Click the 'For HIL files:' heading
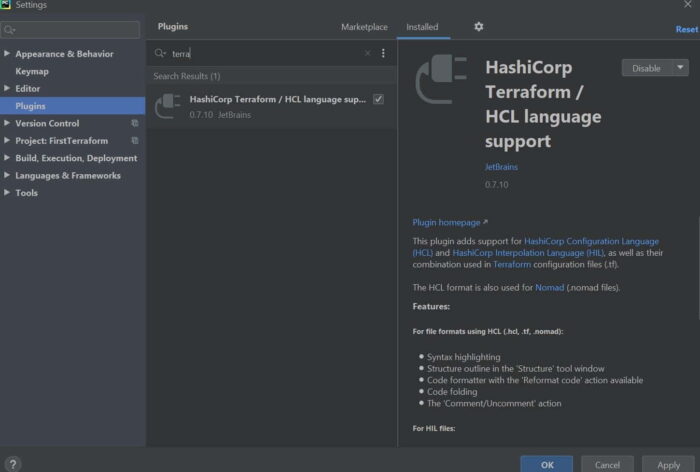700x472 pixels. point(434,428)
